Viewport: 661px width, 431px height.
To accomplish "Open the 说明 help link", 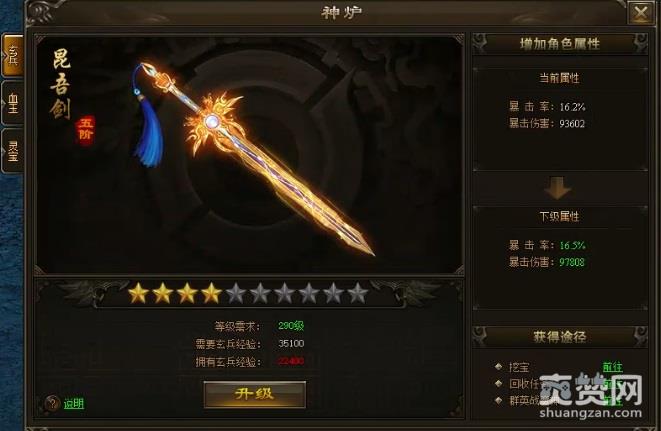I will click(74, 404).
